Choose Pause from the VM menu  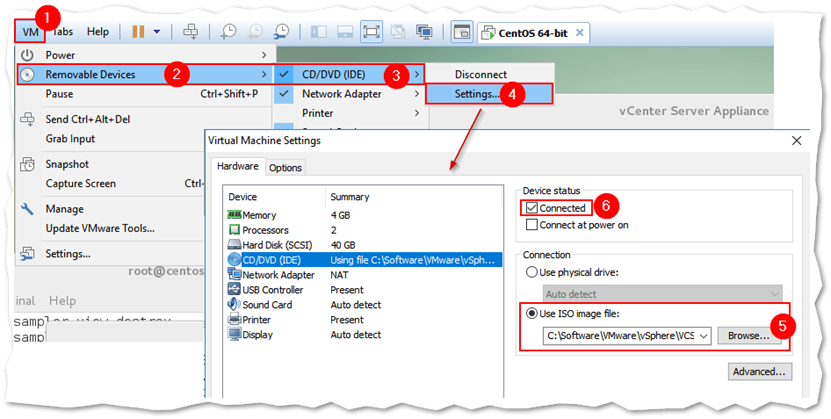coord(144,94)
